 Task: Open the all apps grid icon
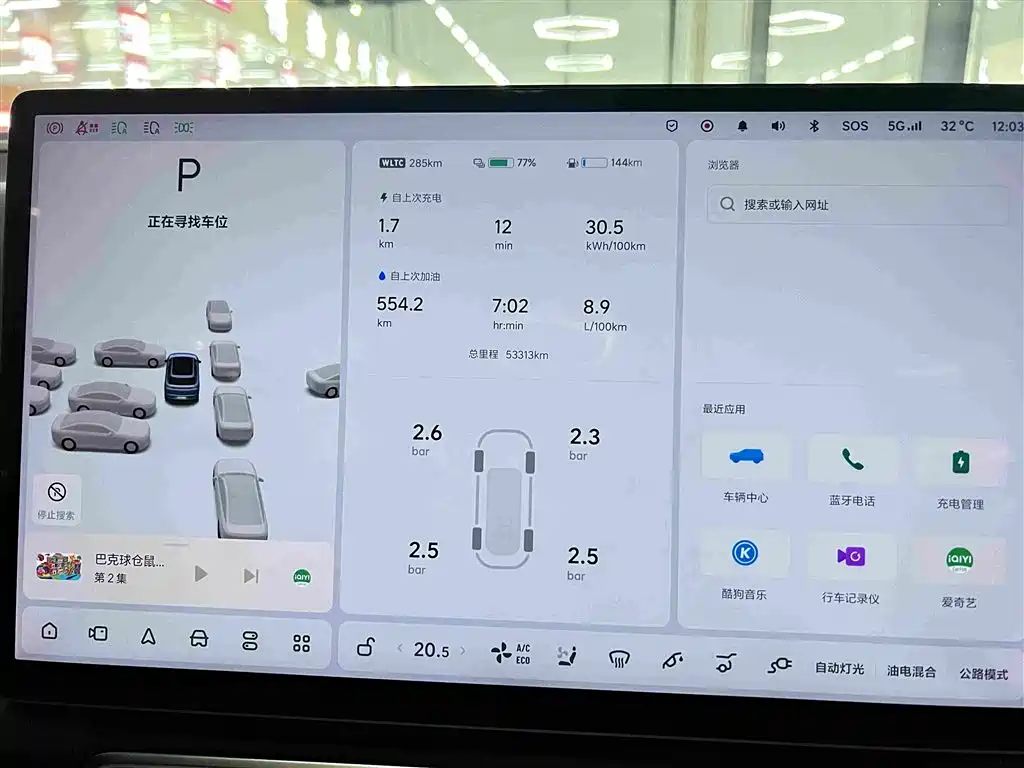(x=301, y=643)
